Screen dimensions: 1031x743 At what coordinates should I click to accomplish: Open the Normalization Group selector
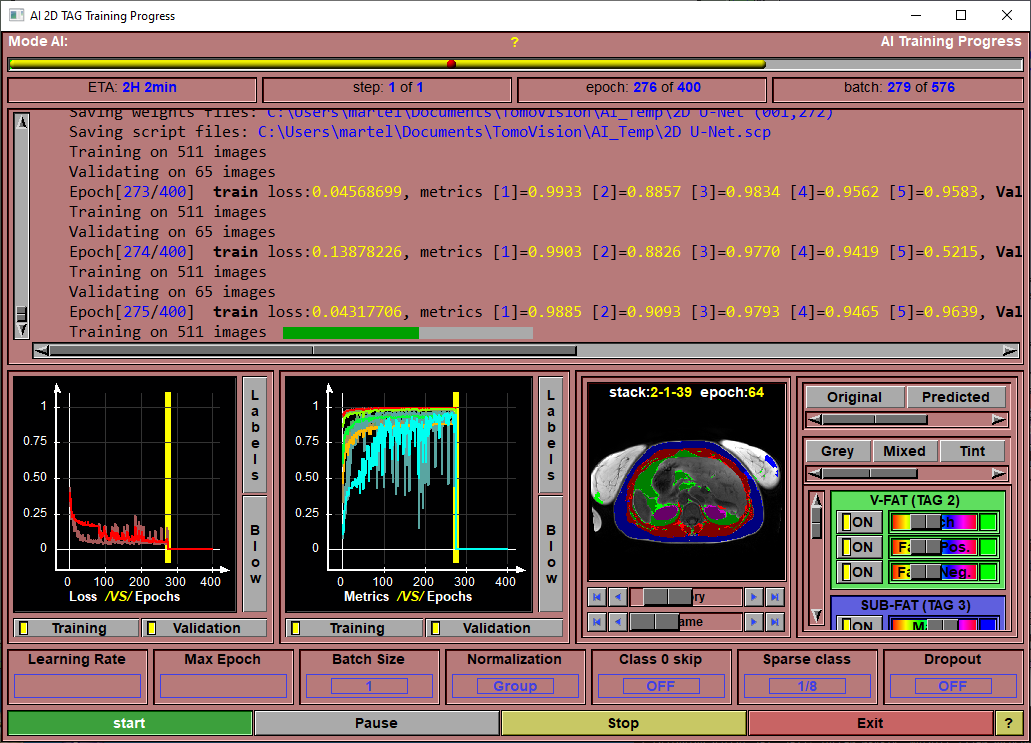click(515, 686)
